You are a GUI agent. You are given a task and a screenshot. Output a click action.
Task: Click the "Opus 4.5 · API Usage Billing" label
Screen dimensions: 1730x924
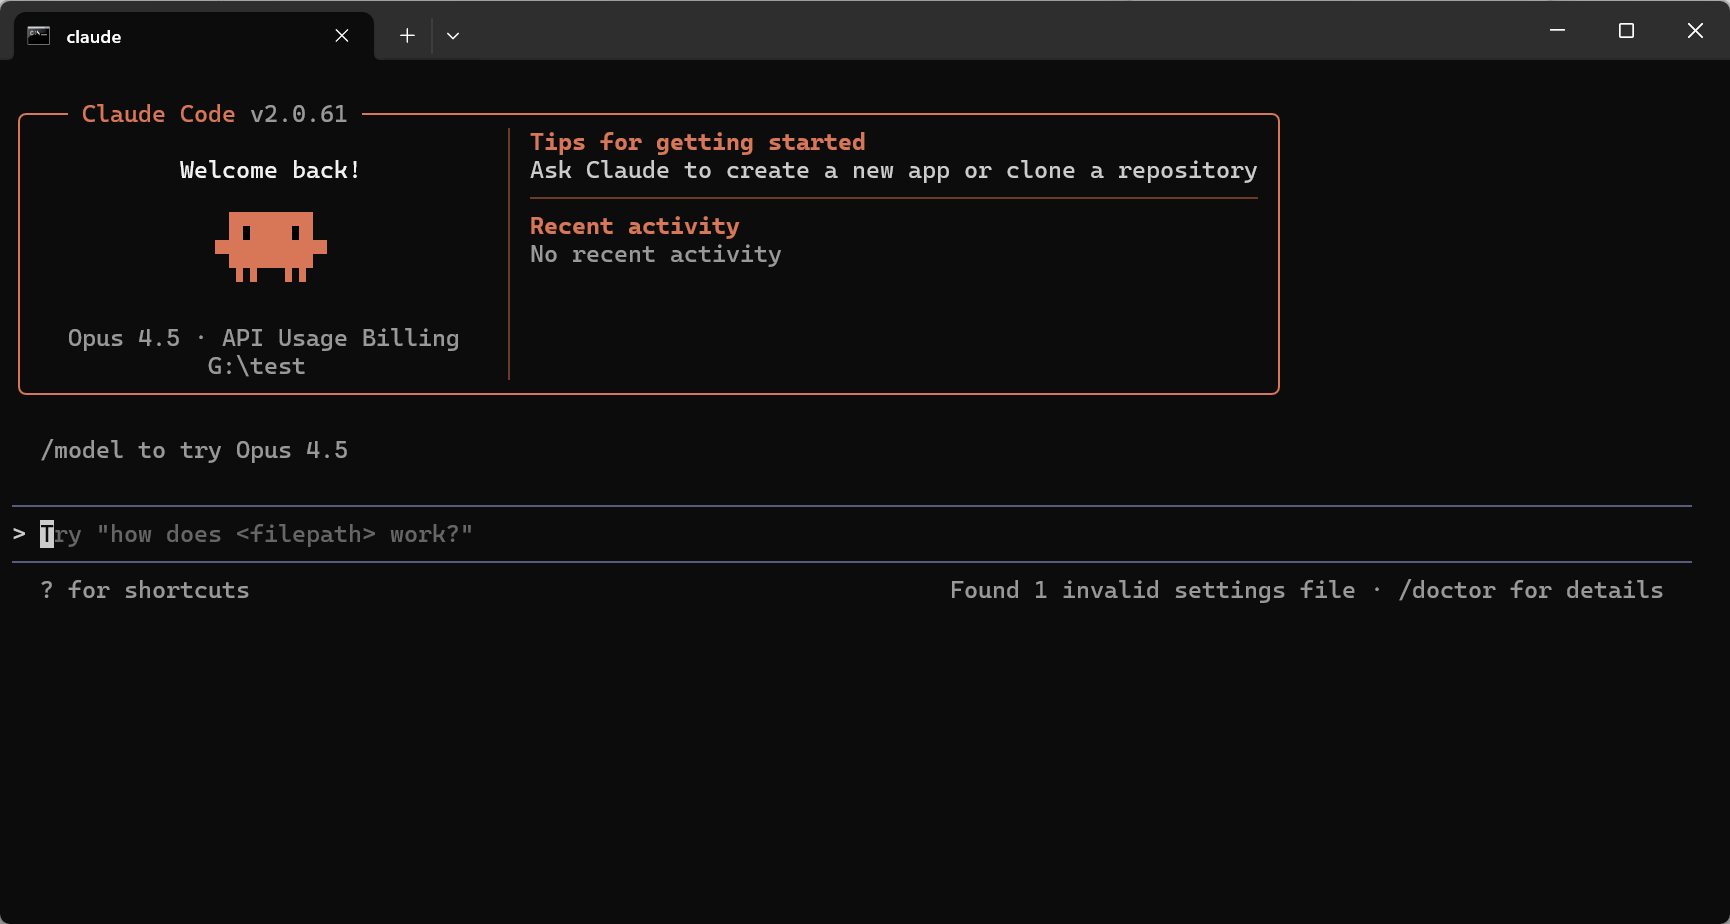pyautogui.click(x=263, y=338)
